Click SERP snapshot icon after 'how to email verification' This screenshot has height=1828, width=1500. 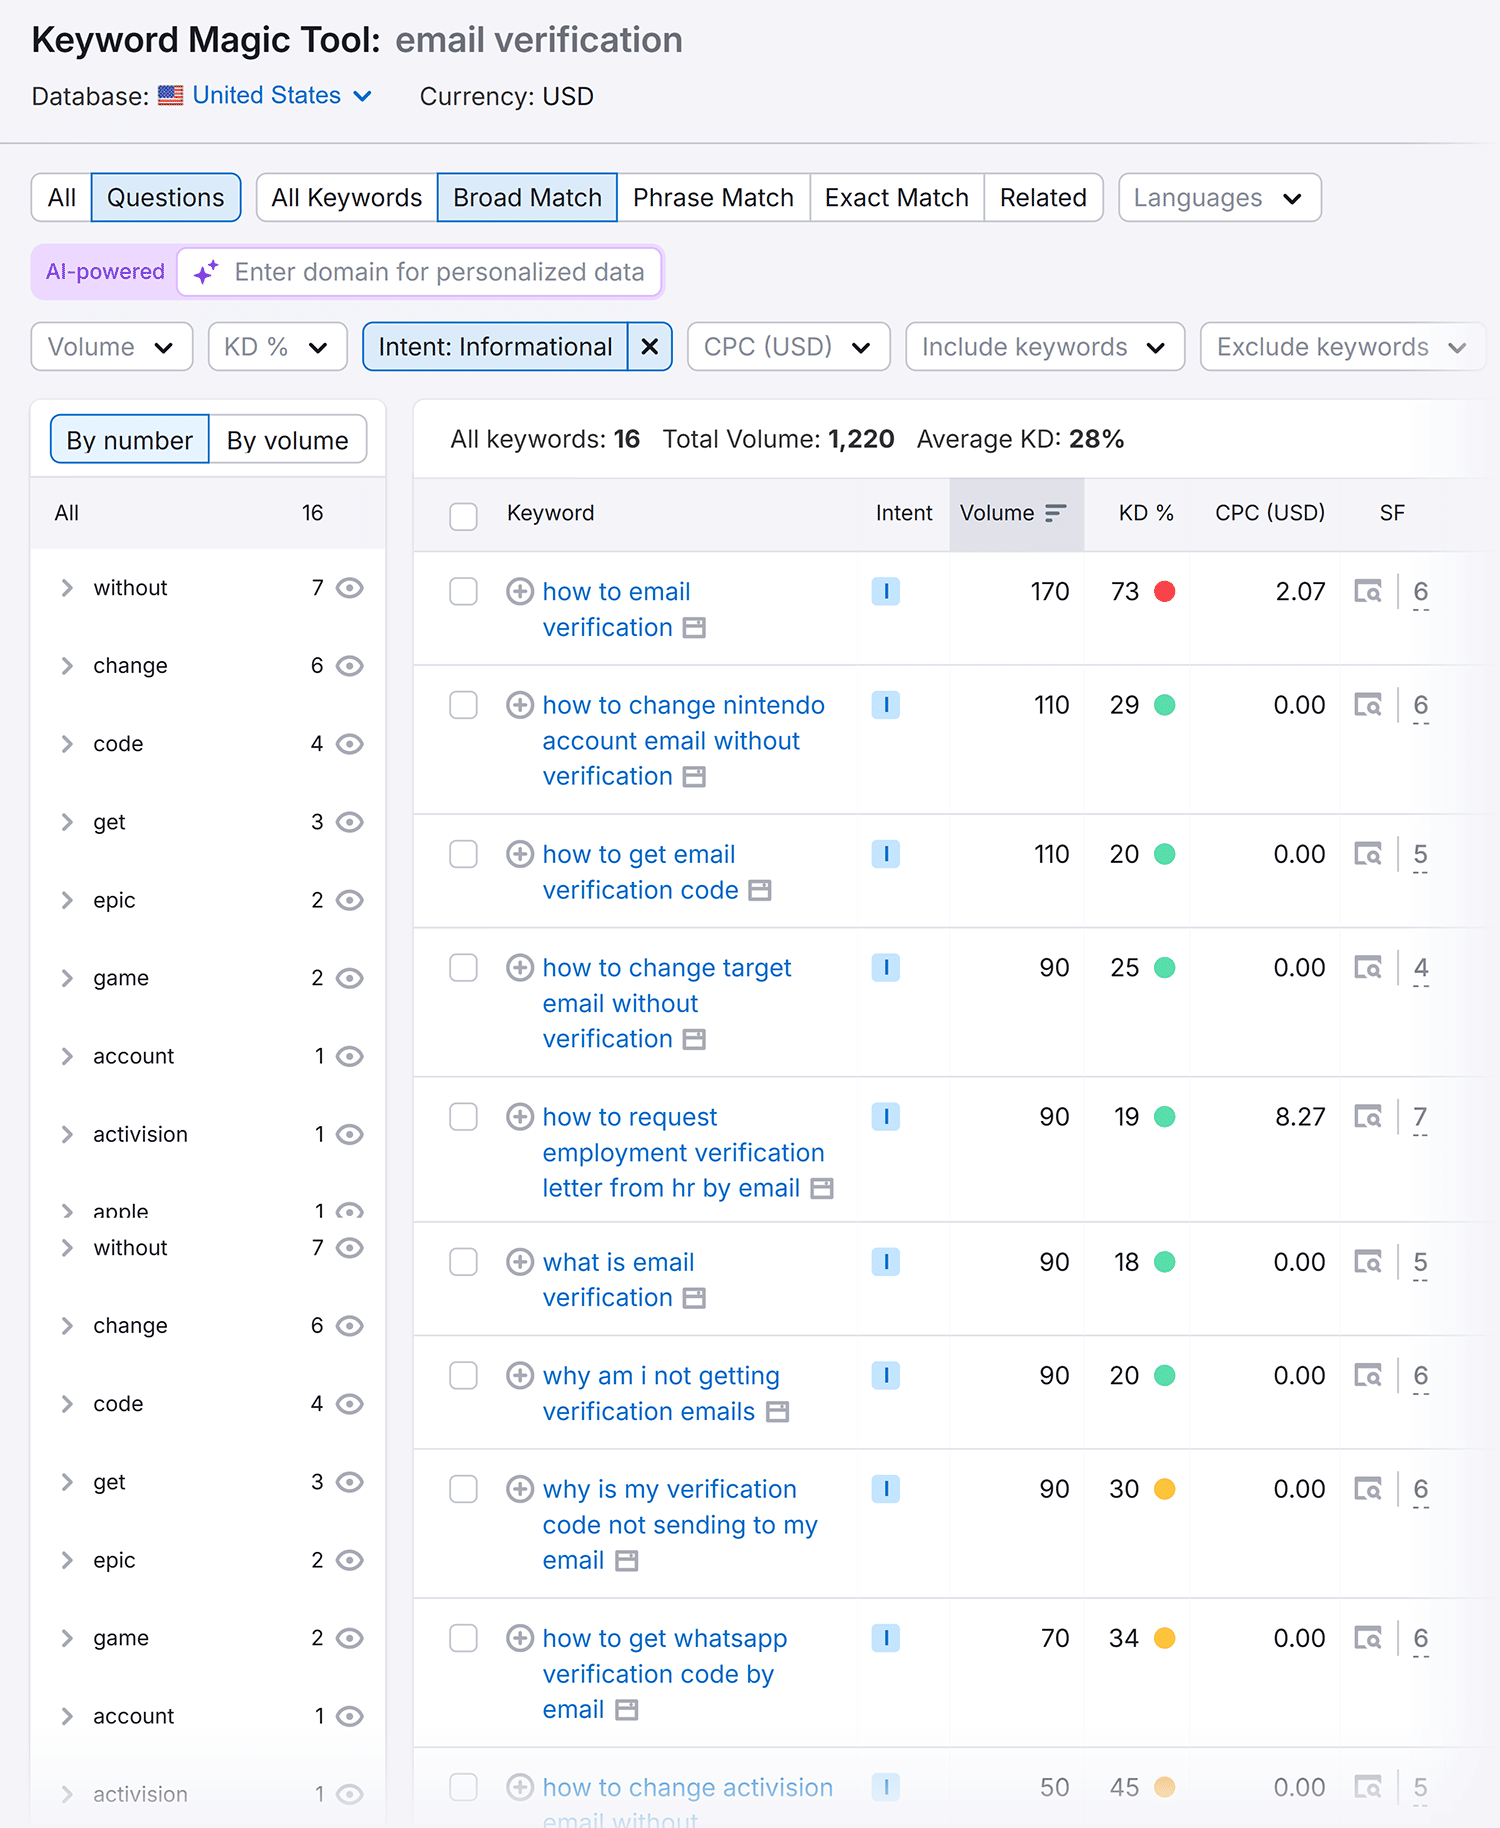(x=694, y=628)
